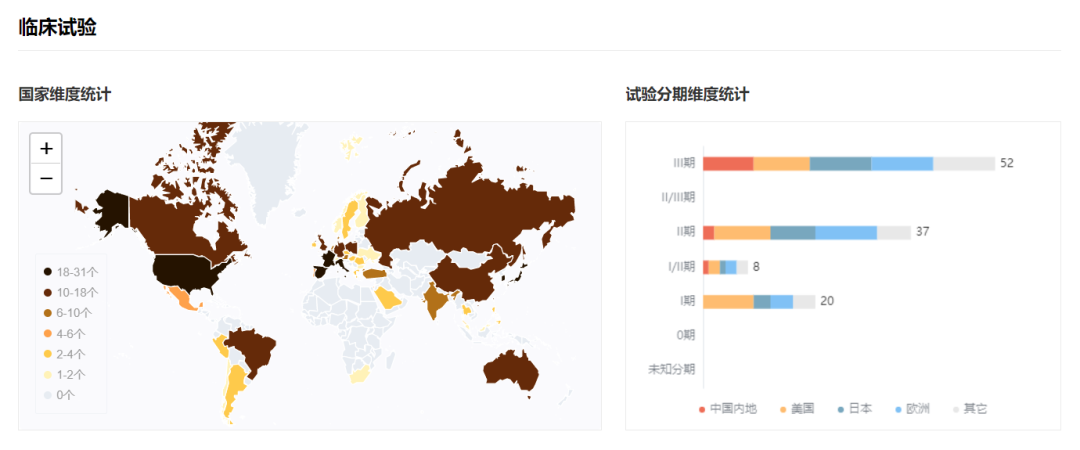Zoom in the map with plus button

(46, 148)
